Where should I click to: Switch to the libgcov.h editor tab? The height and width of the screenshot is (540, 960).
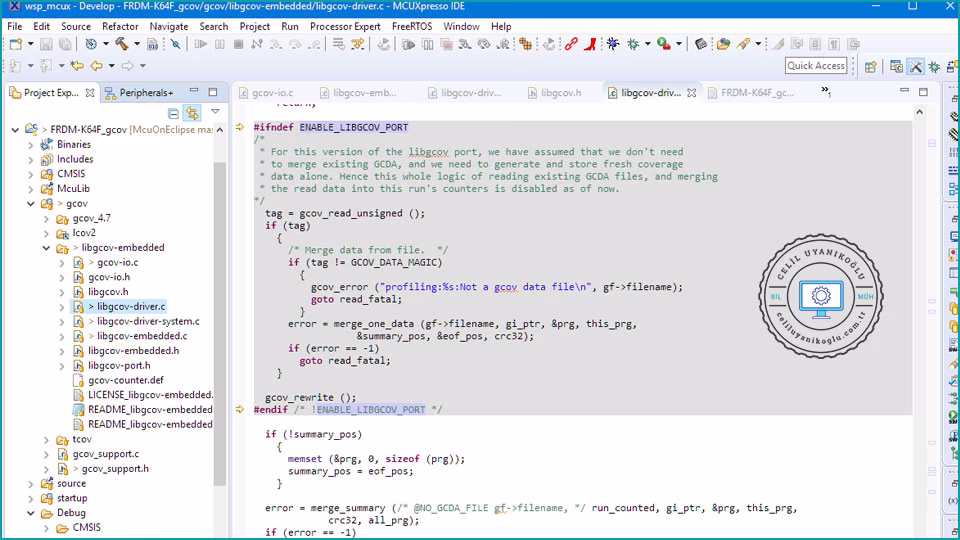[x=560, y=93]
